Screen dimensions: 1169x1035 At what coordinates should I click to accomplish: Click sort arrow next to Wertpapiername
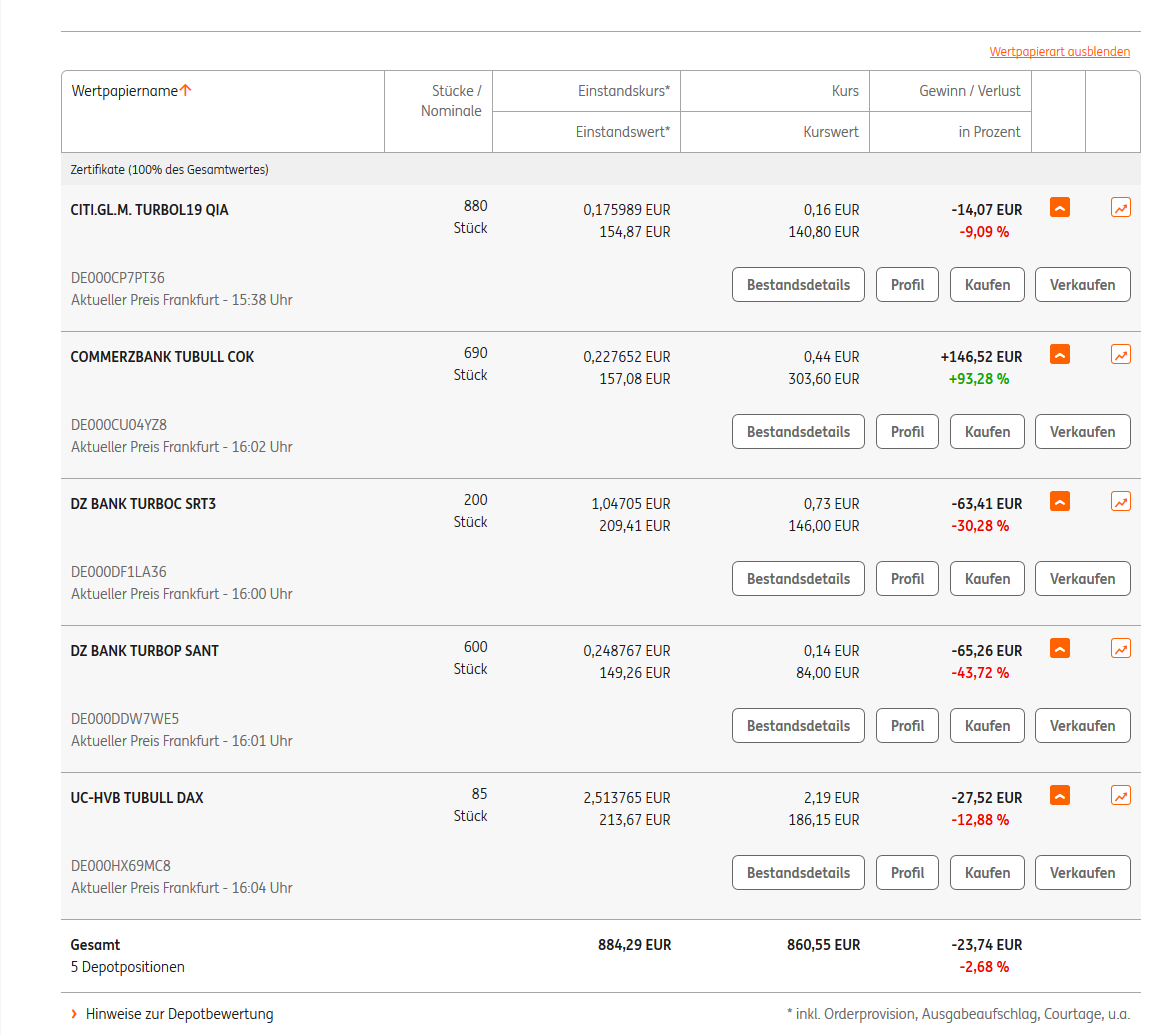pos(186,91)
